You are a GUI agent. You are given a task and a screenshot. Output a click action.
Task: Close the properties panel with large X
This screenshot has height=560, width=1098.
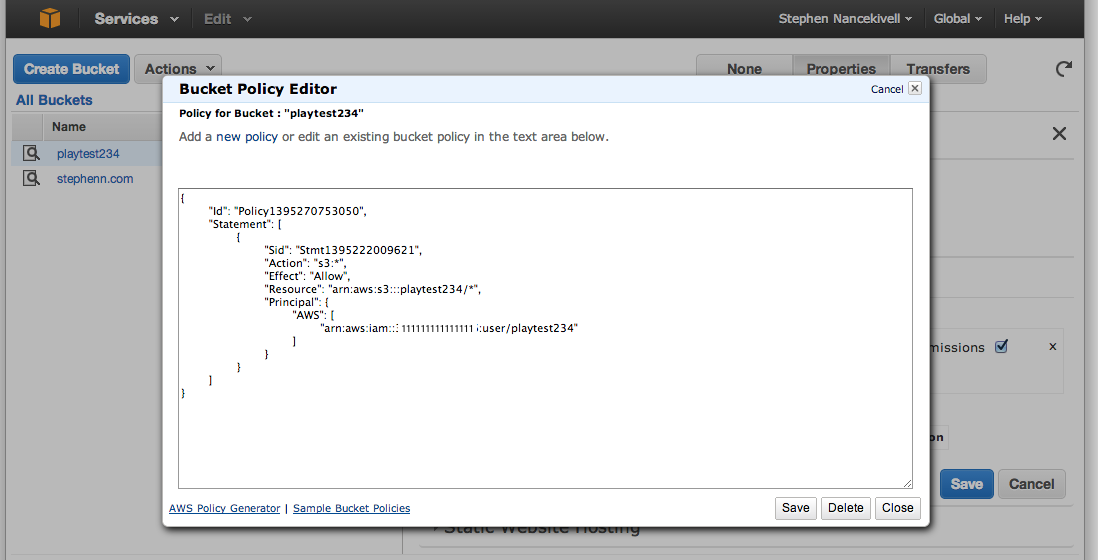1059,134
